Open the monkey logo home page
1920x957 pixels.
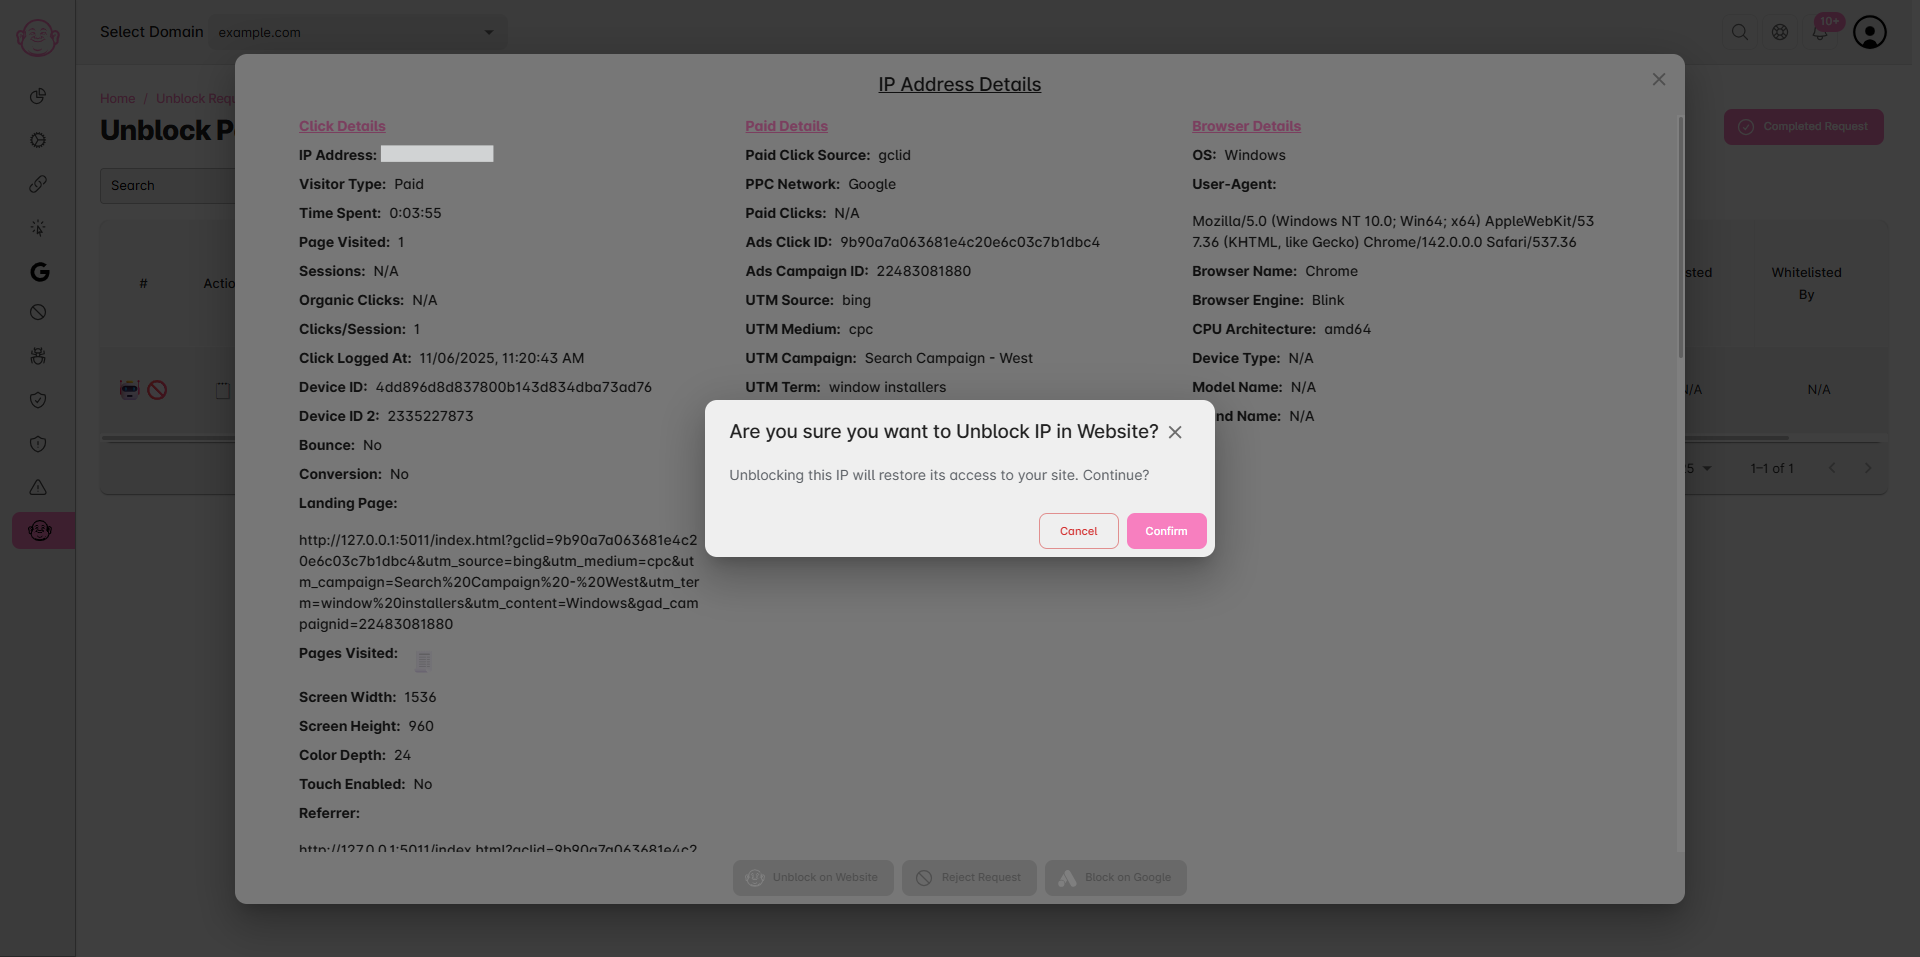38,37
